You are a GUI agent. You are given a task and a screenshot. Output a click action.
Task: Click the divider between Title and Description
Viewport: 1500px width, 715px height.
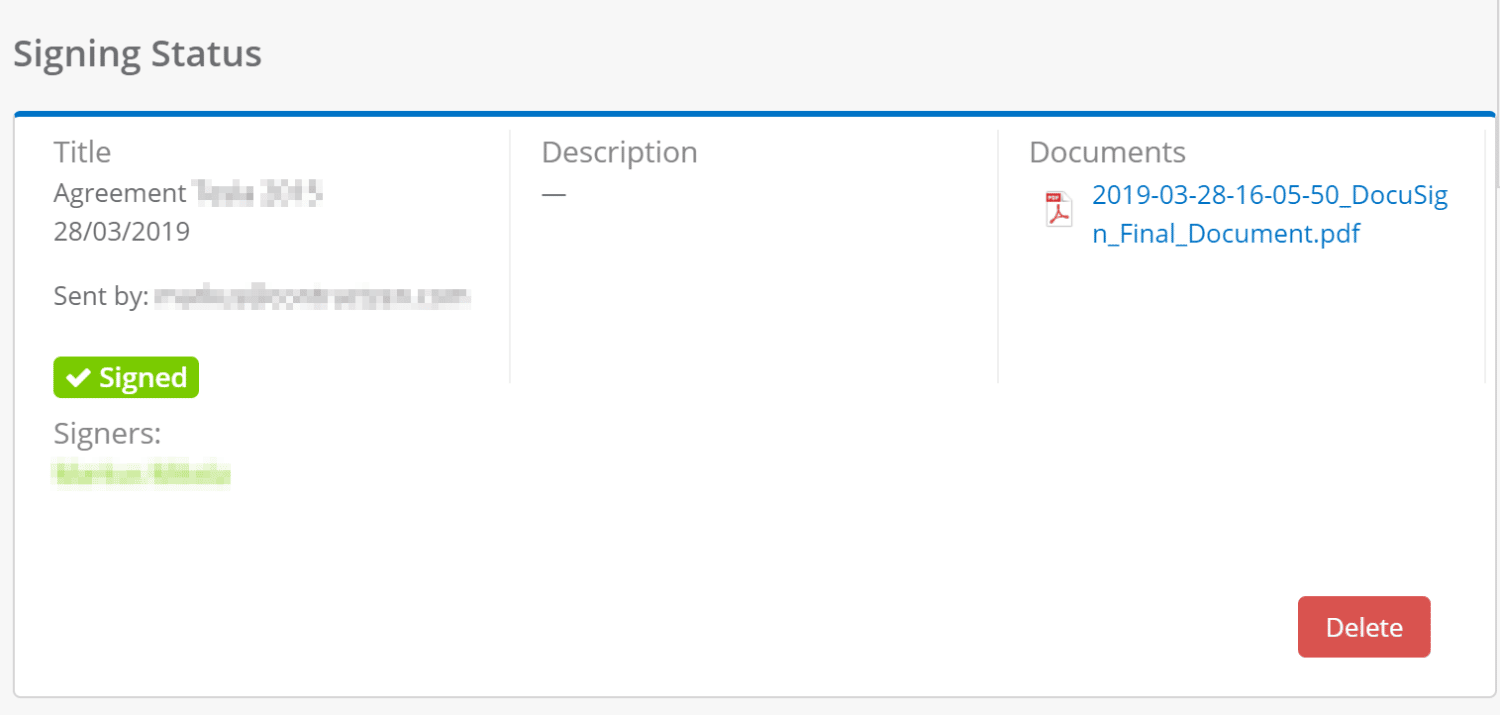[510, 256]
